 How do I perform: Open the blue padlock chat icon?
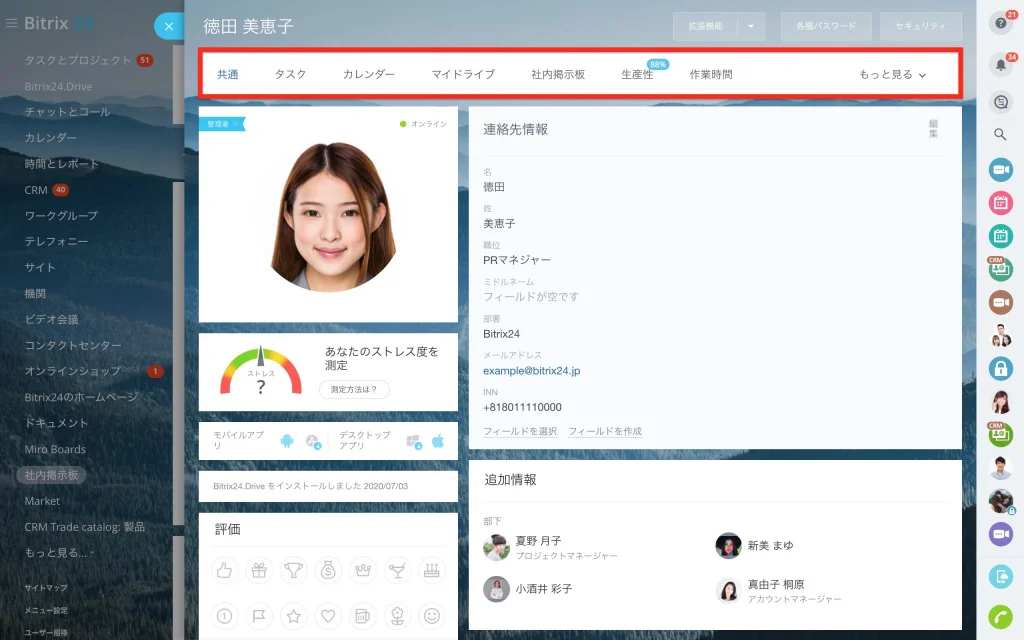click(x=1000, y=368)
